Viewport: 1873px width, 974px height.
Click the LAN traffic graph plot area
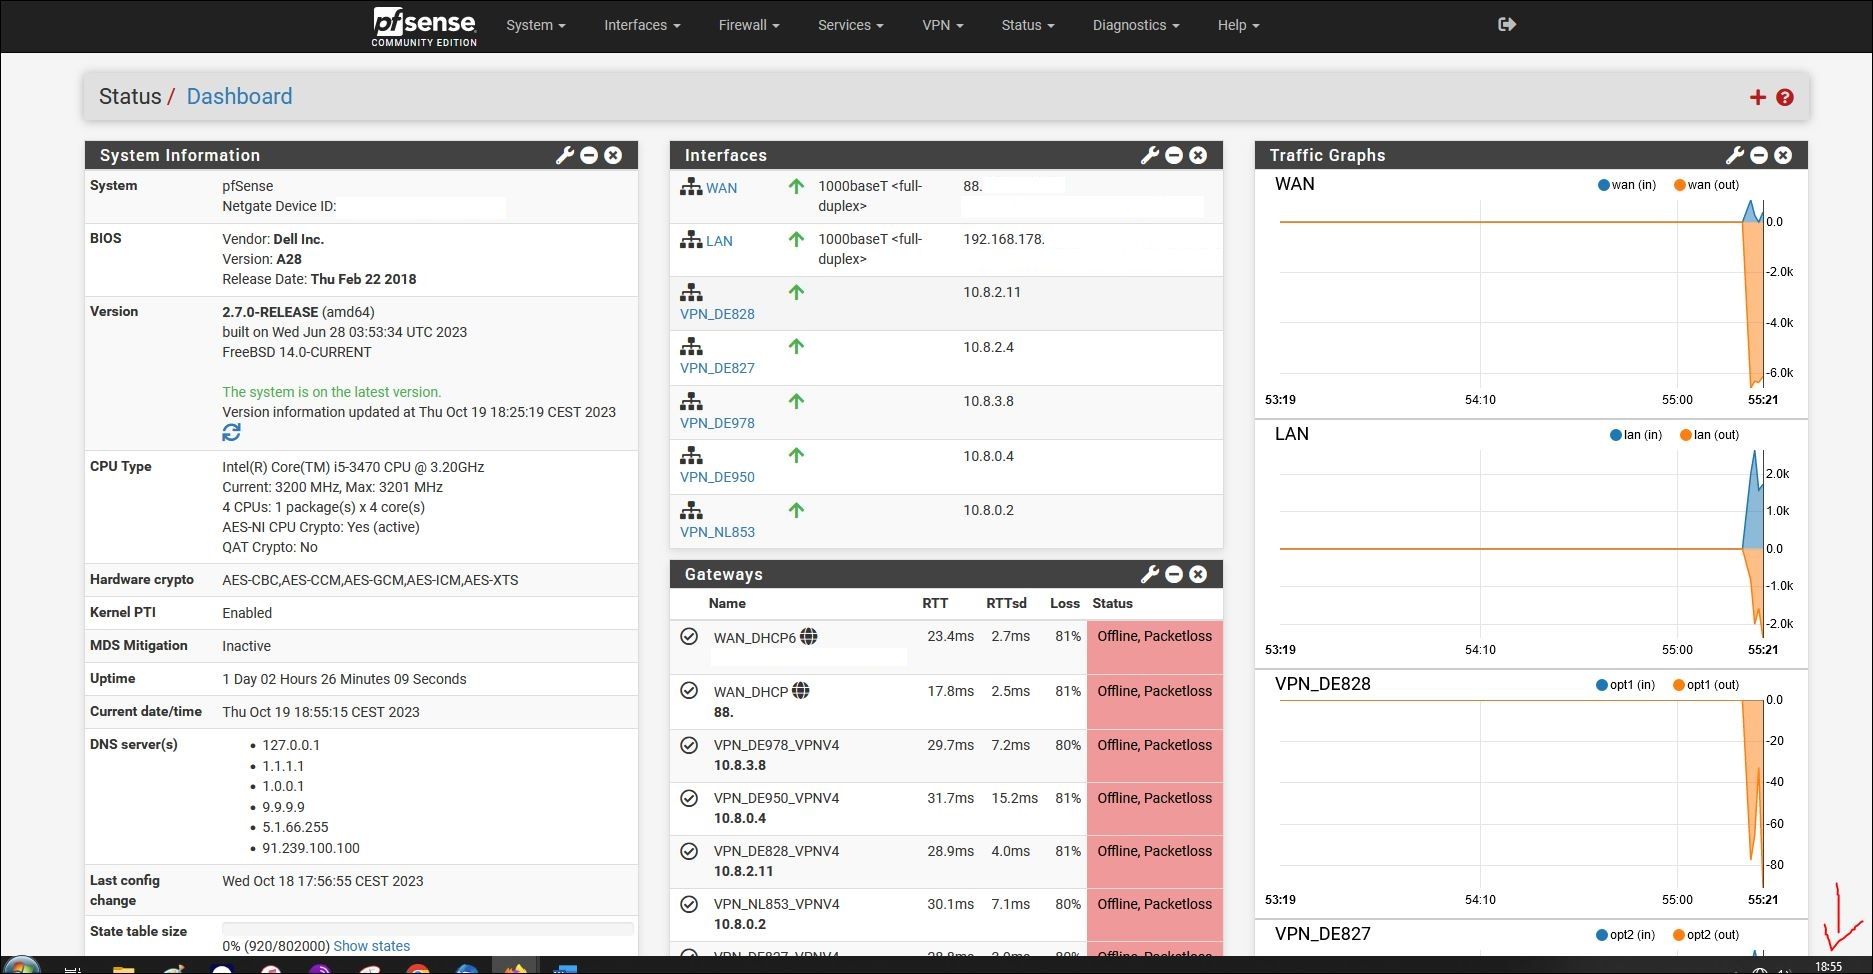pos(1520,542)
